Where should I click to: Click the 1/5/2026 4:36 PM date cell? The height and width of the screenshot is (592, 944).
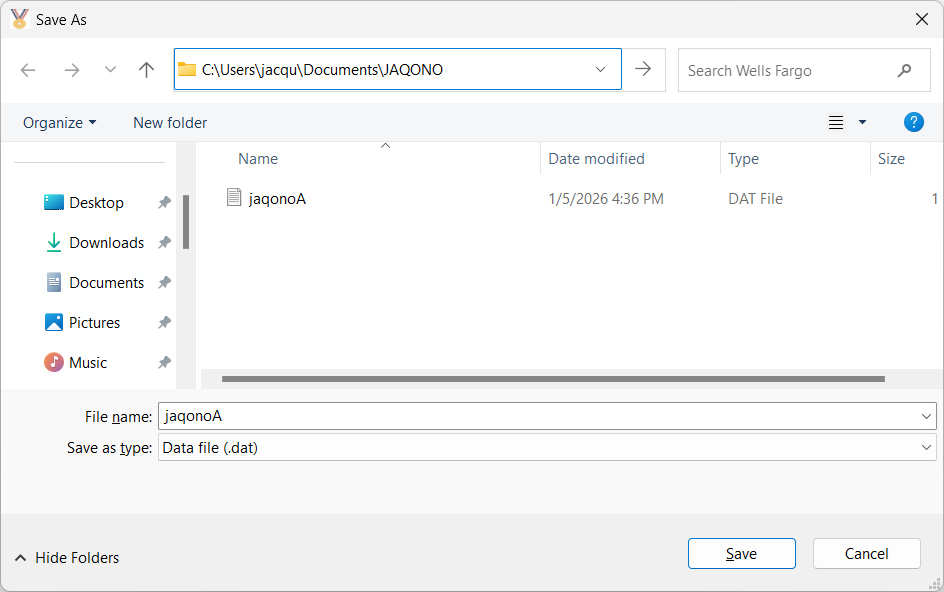606,199
